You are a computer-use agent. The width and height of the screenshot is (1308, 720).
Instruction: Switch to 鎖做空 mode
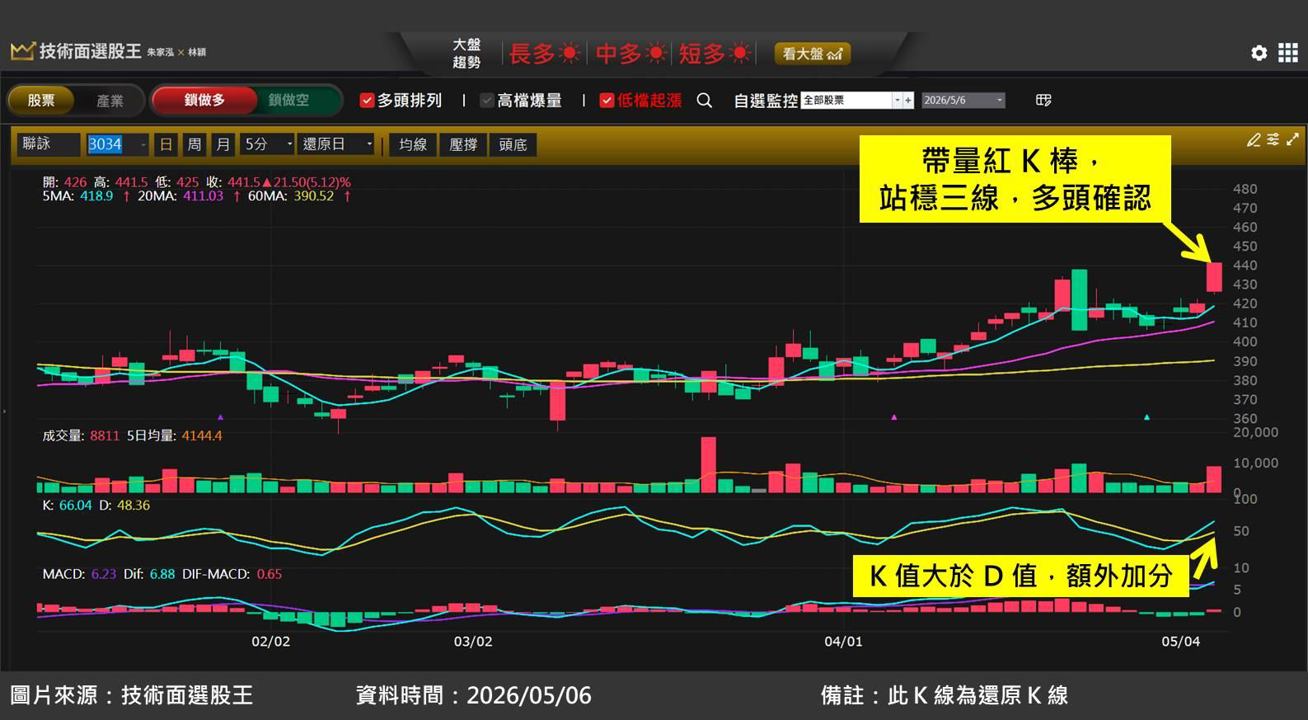(289, 100)
